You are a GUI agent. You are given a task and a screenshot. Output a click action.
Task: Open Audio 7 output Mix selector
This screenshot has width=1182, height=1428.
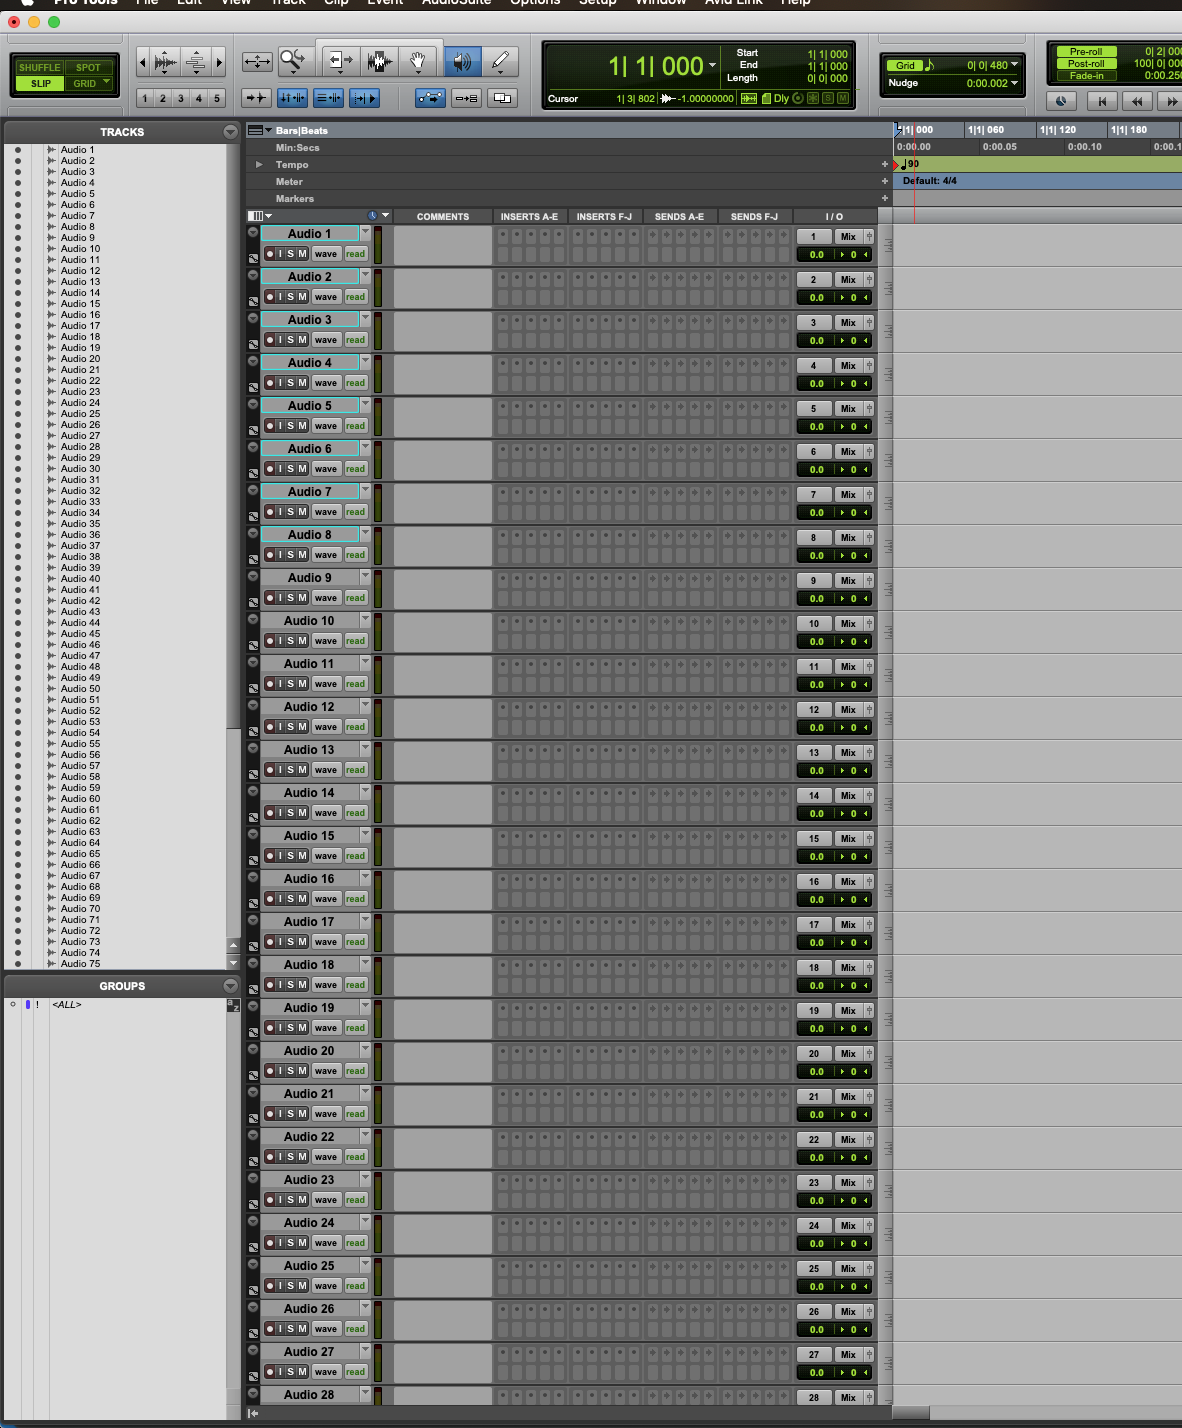848,495
